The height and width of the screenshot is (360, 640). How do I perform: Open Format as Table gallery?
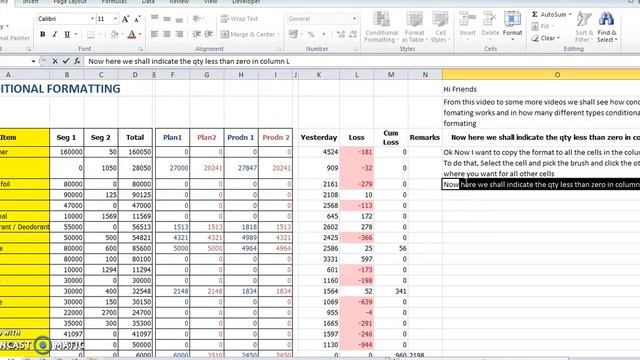coord(414,27)
